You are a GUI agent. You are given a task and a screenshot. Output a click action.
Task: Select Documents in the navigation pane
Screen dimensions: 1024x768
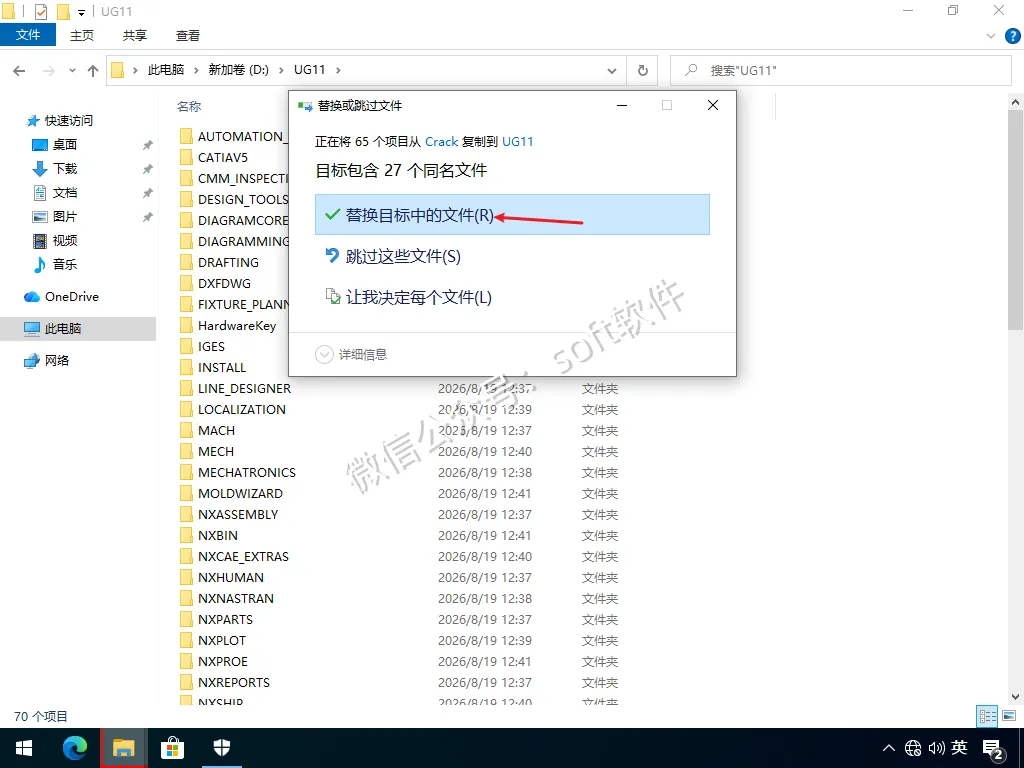[56, 193]
